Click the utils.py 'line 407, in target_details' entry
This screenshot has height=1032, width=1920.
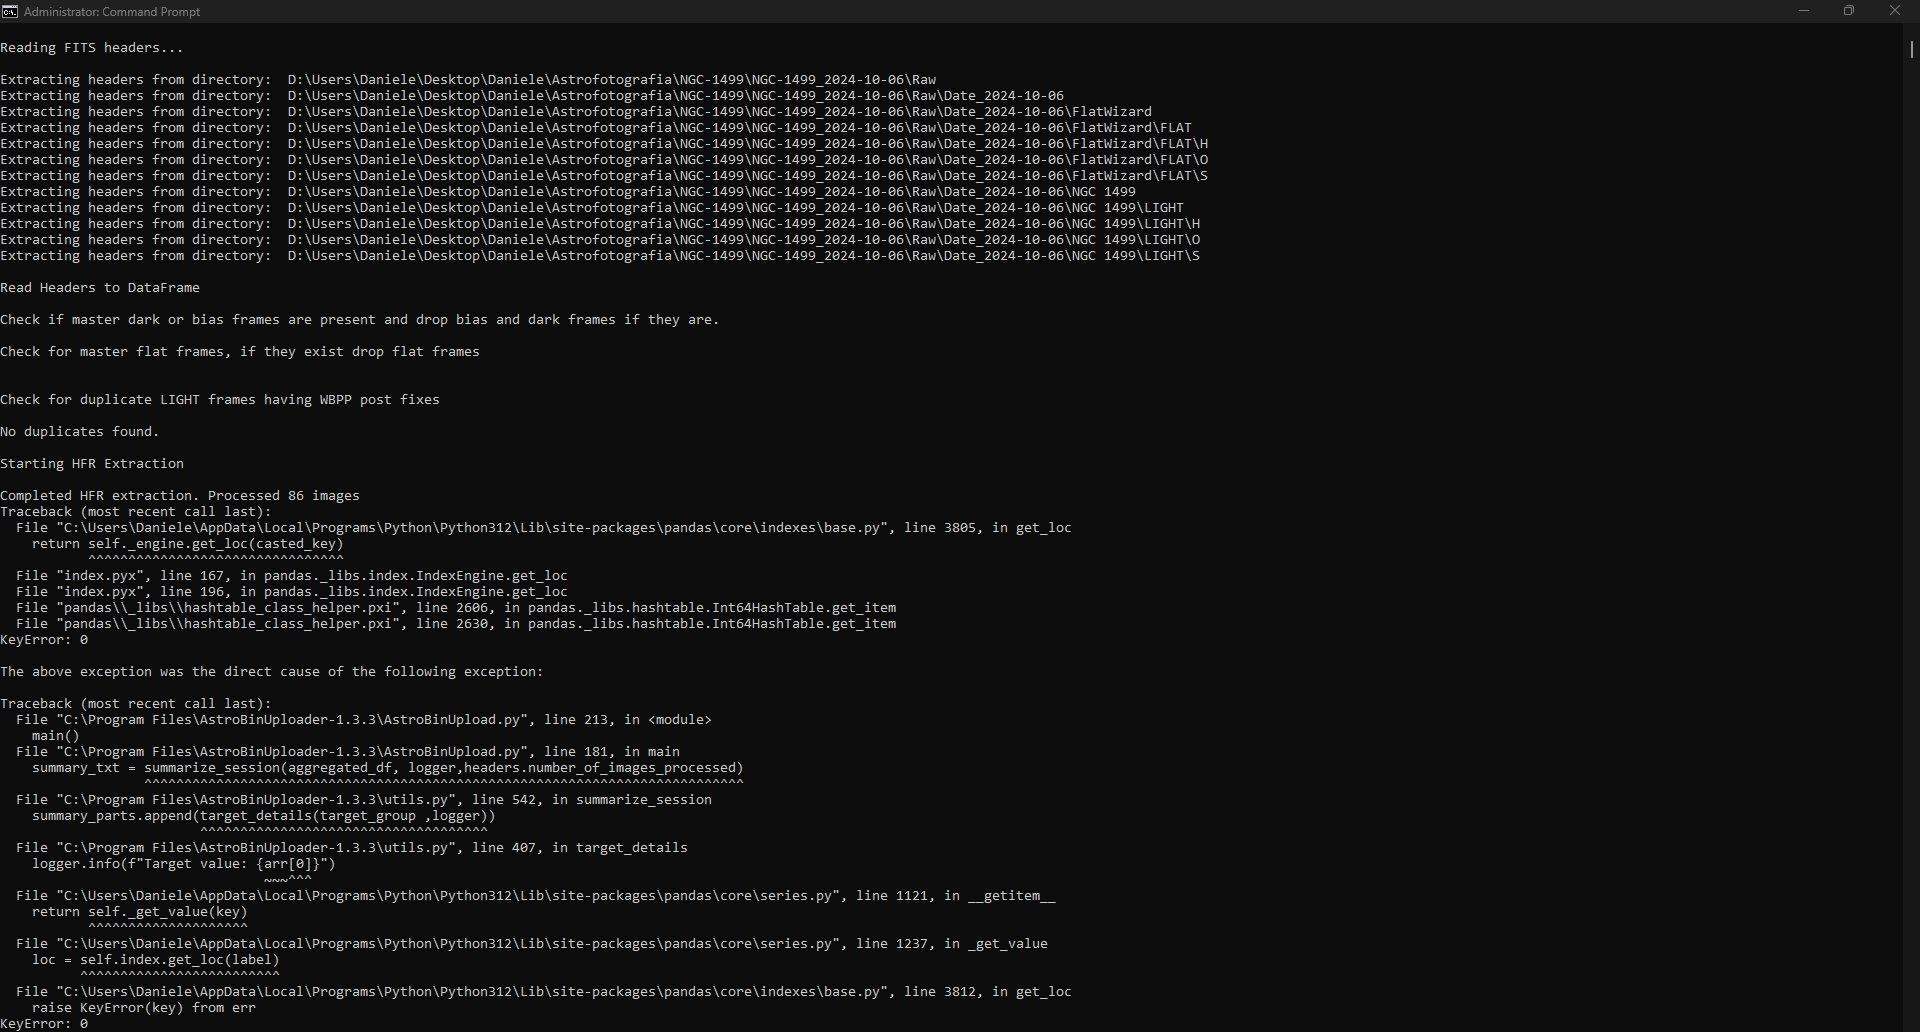pos(352,848)
